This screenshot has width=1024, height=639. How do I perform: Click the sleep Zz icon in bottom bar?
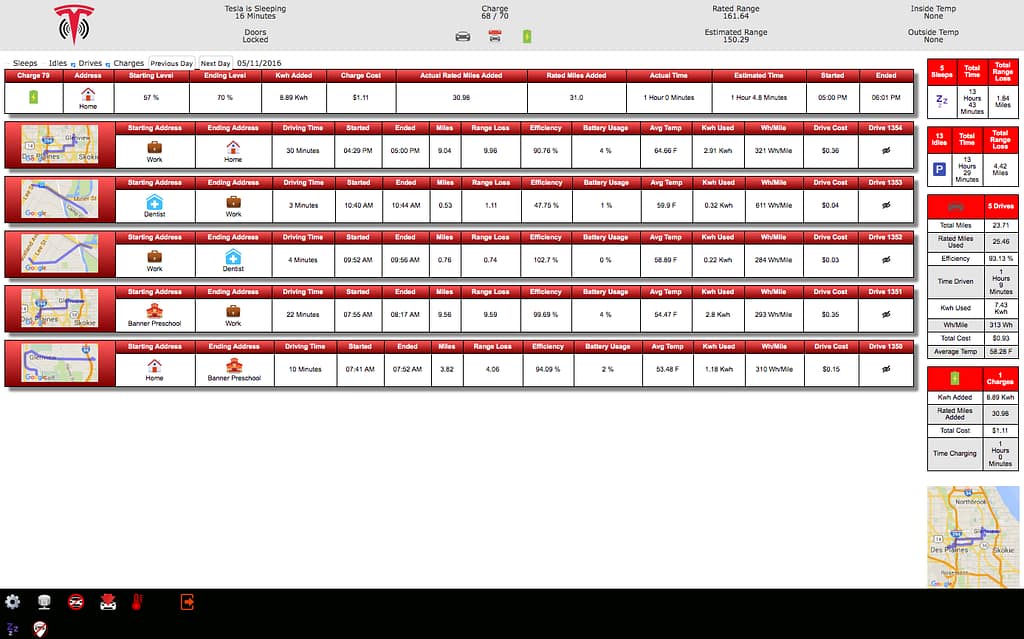pyautogui.click(x=13, y=628)
